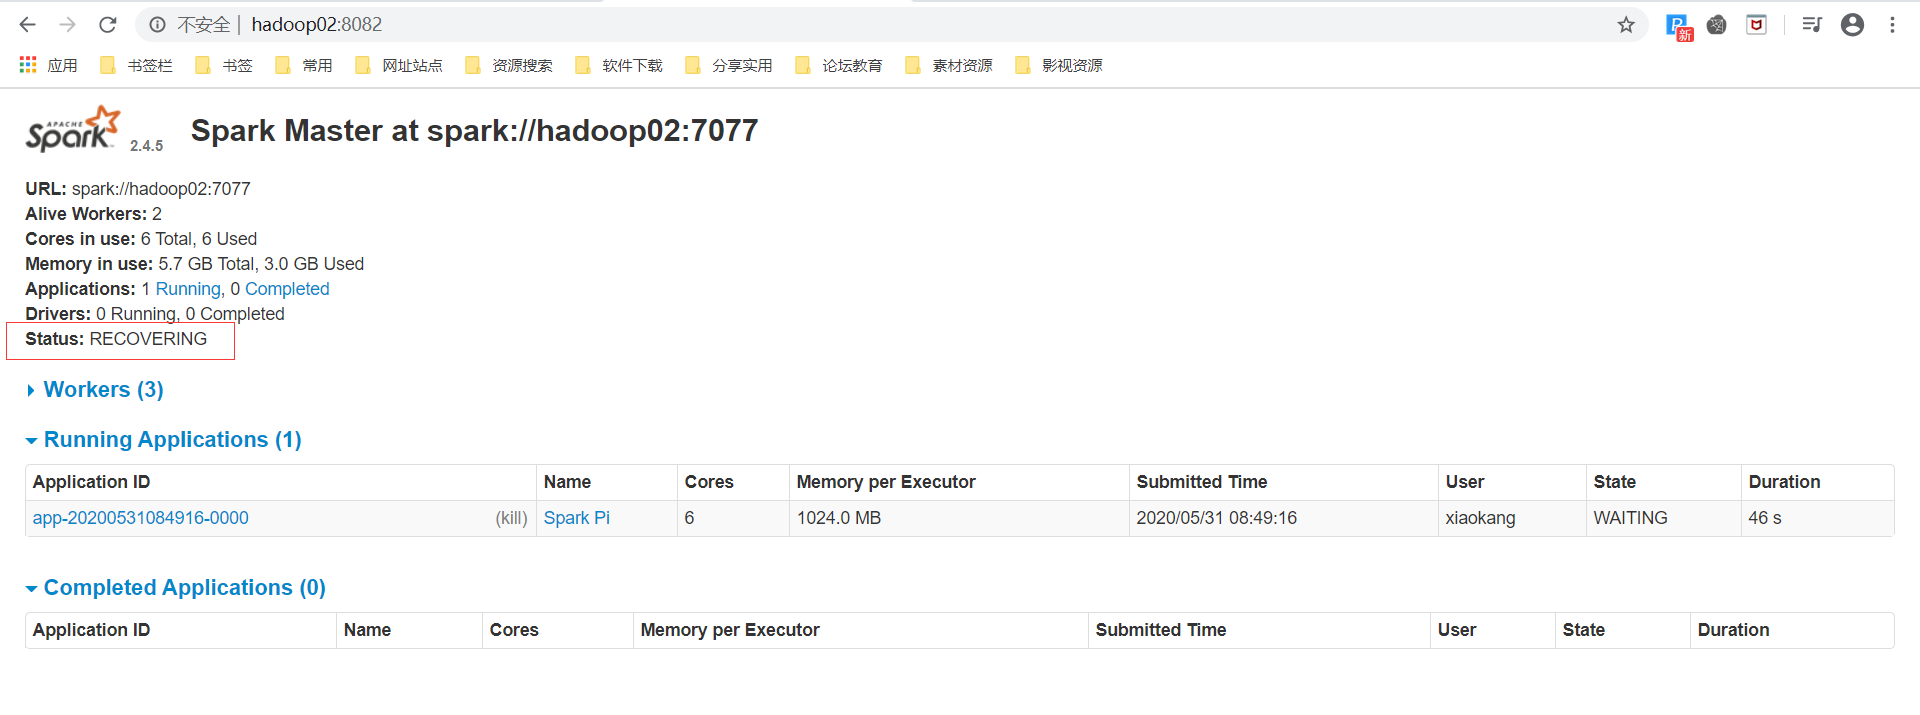This screenshot has height=715, width=1920.
Task: Open the gray round extension icon
Action: [x=1717, y=25]
